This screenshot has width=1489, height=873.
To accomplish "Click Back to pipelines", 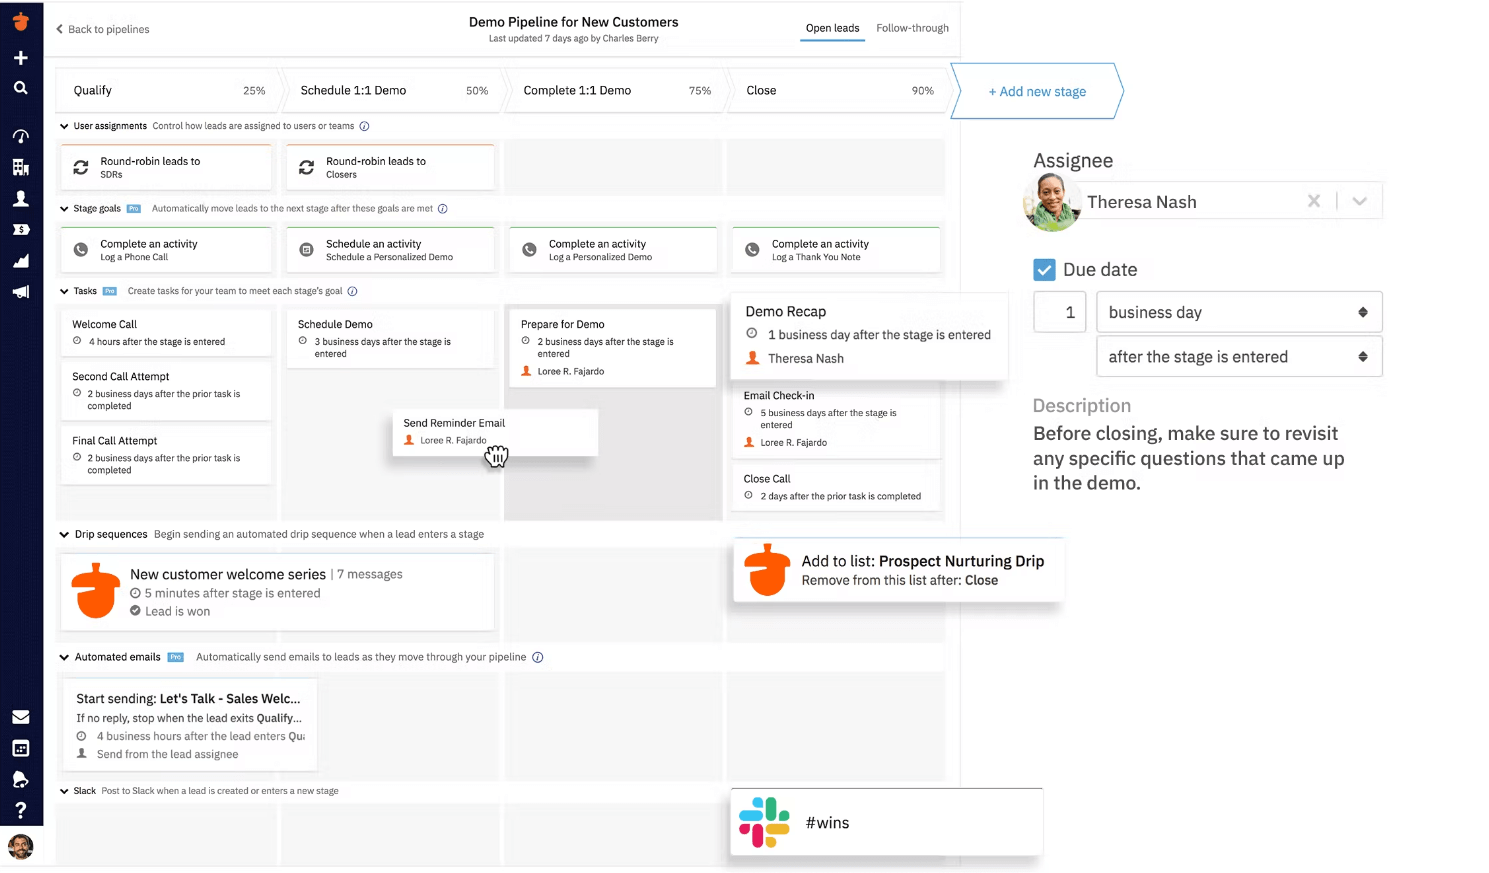I will [102, 29].
